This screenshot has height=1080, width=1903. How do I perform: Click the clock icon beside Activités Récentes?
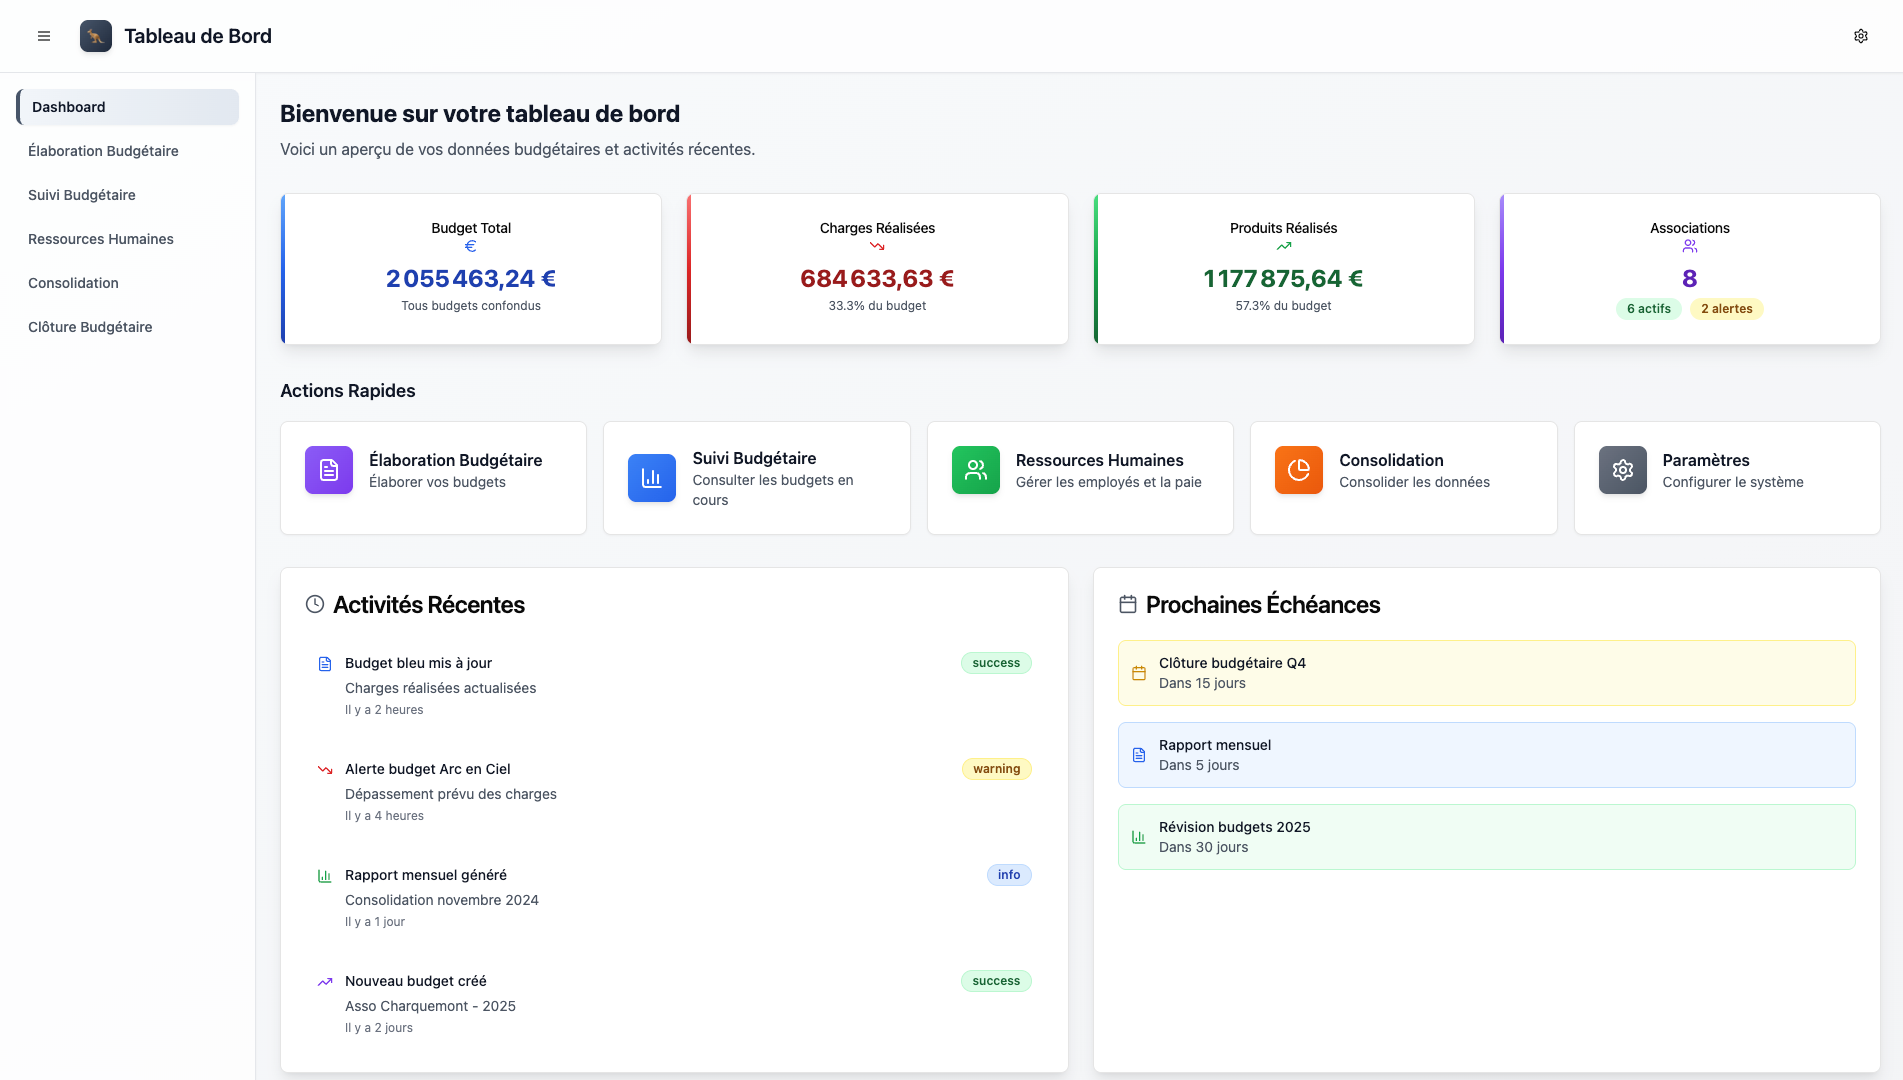coord(314,603)
